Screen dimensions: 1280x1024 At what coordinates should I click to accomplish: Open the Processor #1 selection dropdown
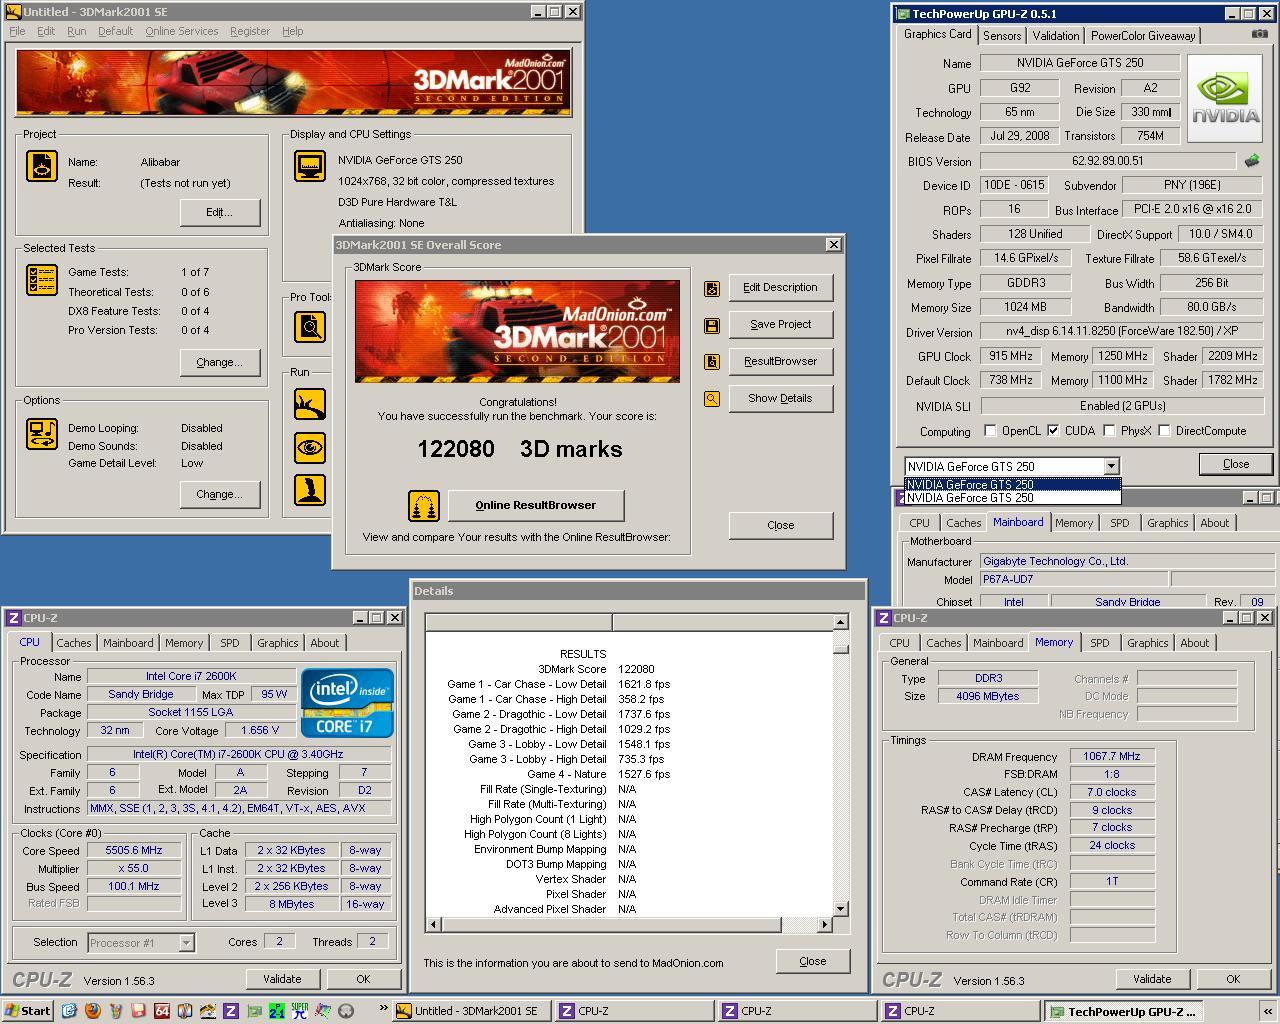click(186, 942)
